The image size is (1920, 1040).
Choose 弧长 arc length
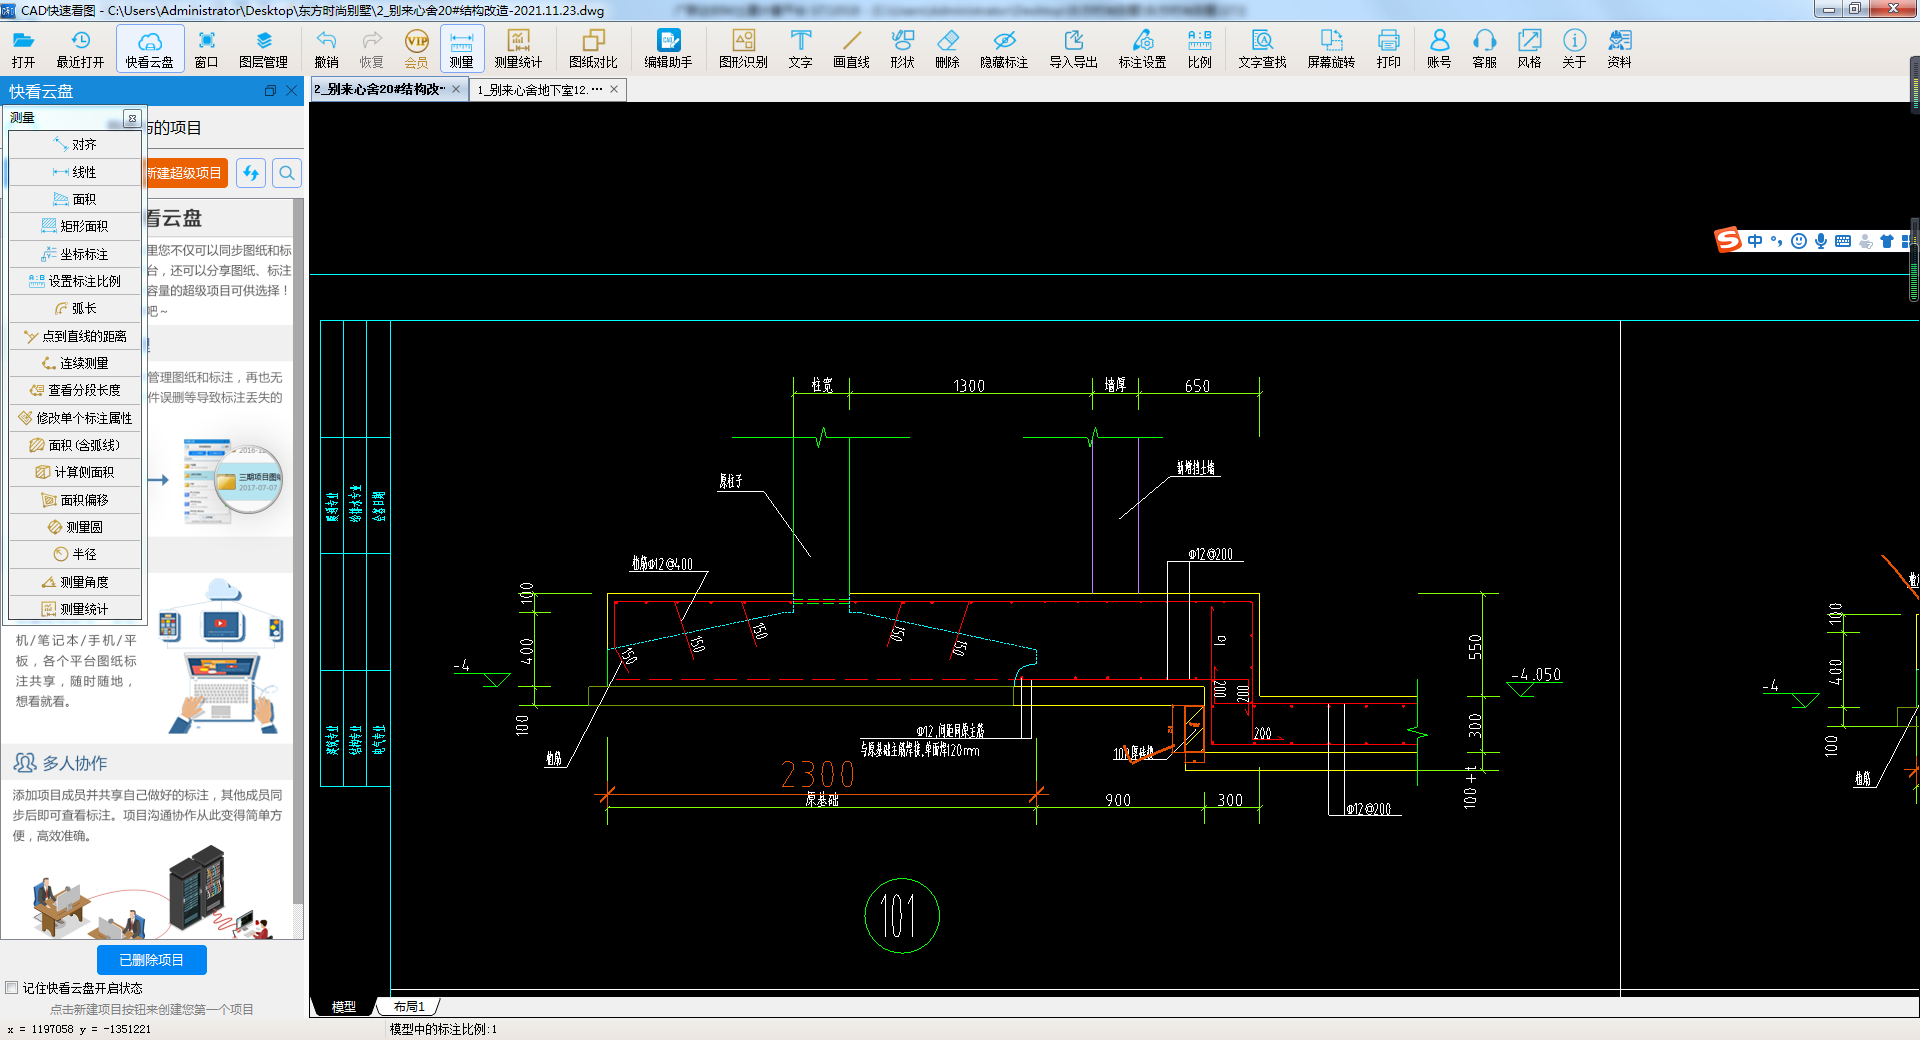point(75,308)
